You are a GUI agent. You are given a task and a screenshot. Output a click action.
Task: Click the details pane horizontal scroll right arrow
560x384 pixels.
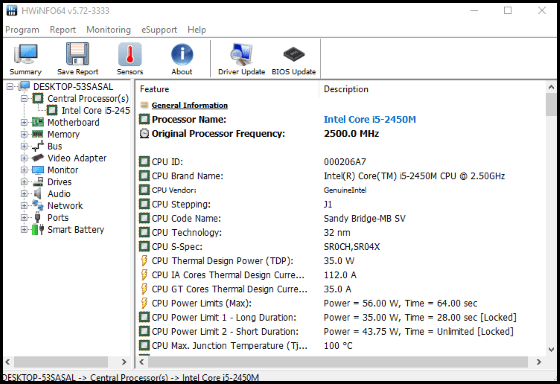click(539, 362)
